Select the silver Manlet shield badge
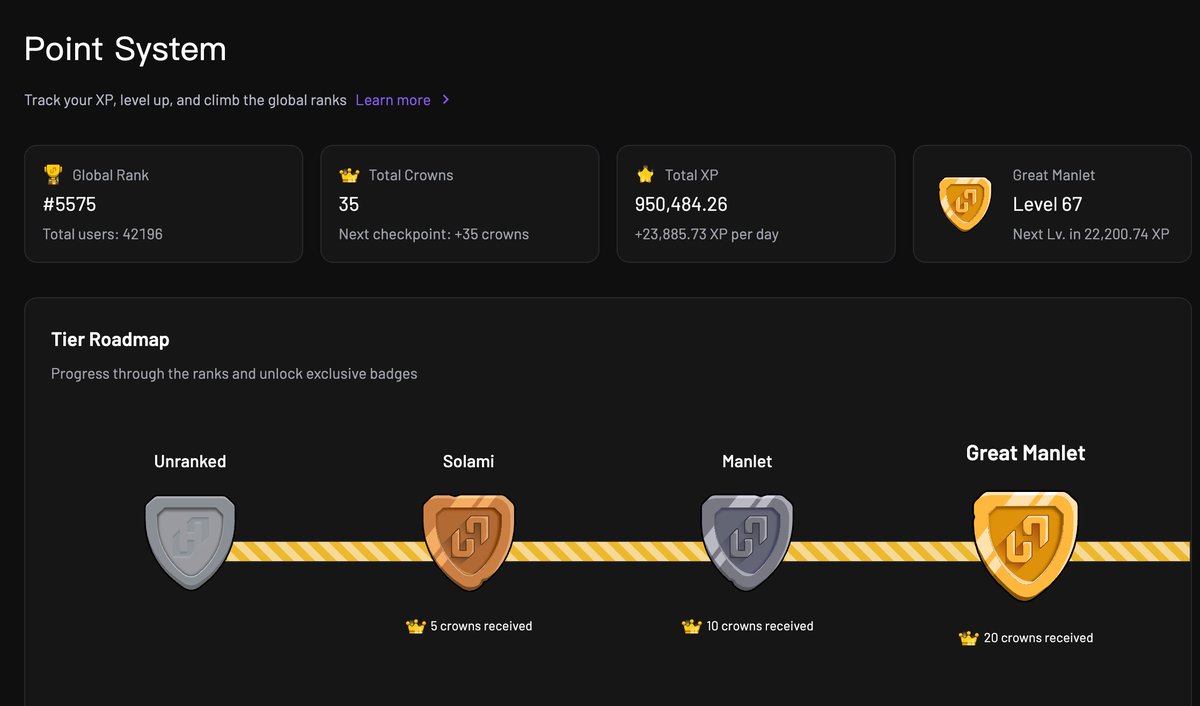Image resolution: width=1200 pixels, height=706 pixels. 746,541
